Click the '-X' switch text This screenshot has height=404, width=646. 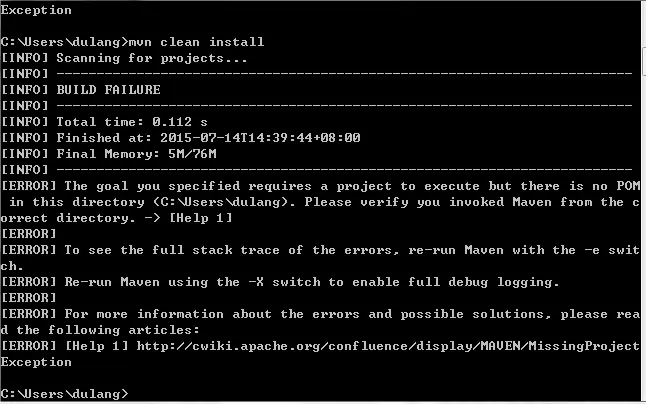point(256,282)
